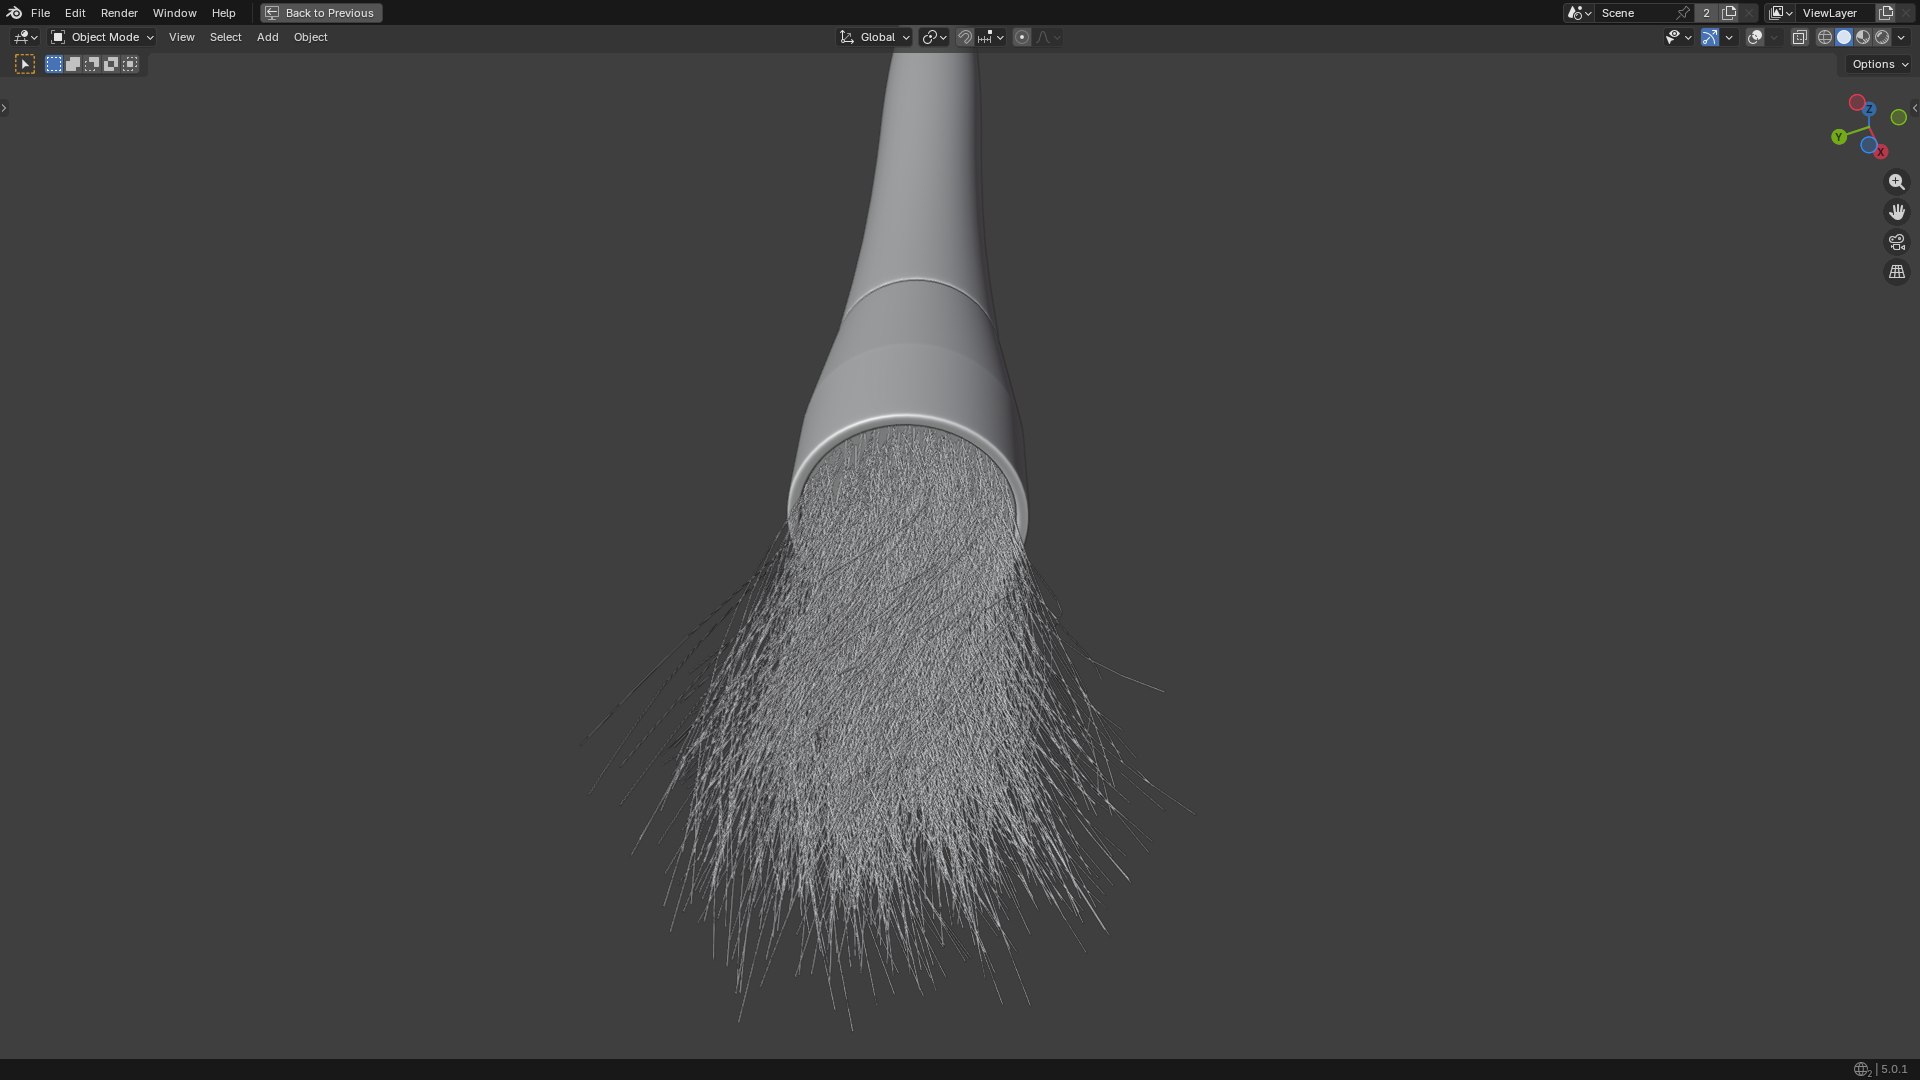Open the viewport Add menu
The width and height of the screenshot is (1920, 1080).
(x=267, y=37)
